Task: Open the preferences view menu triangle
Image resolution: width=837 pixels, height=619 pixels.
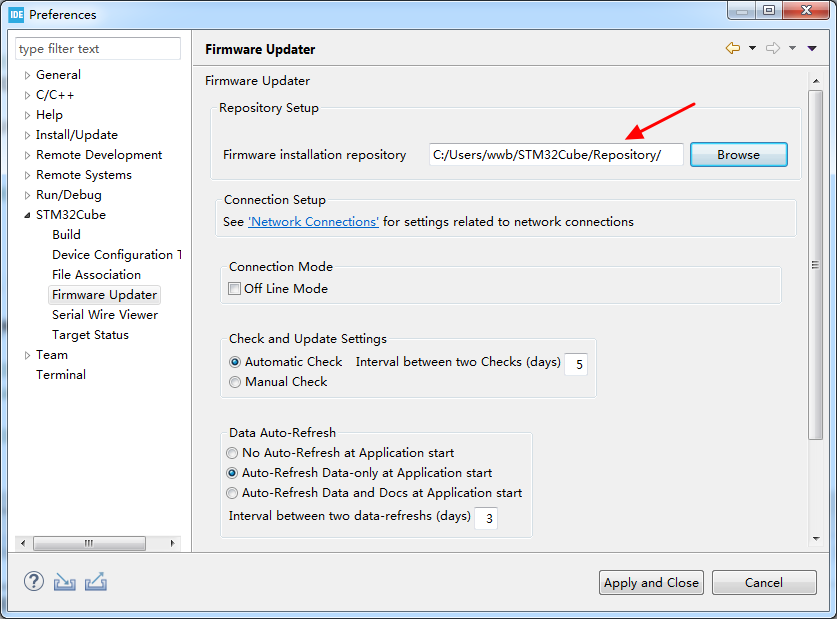Action: (812, 48)
